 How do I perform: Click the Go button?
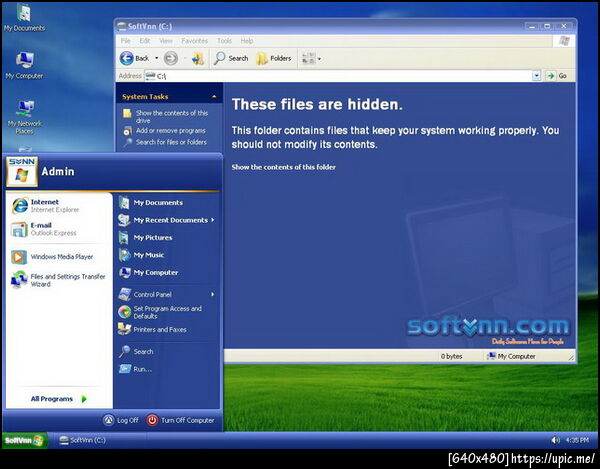[x=557, y=76]
